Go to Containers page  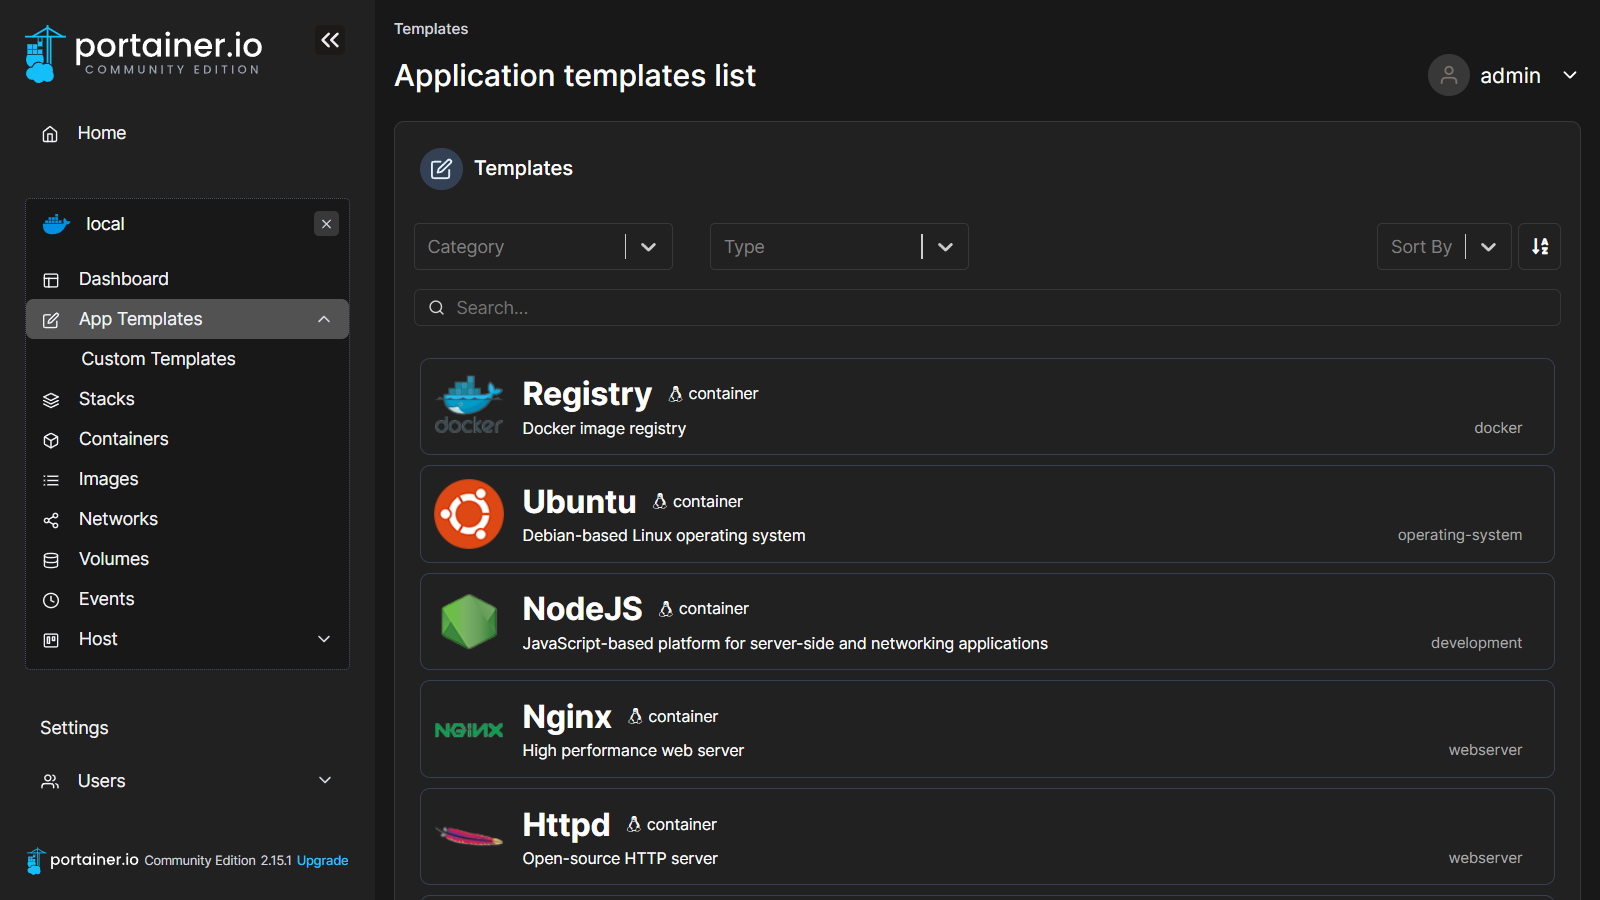point(123,439)
